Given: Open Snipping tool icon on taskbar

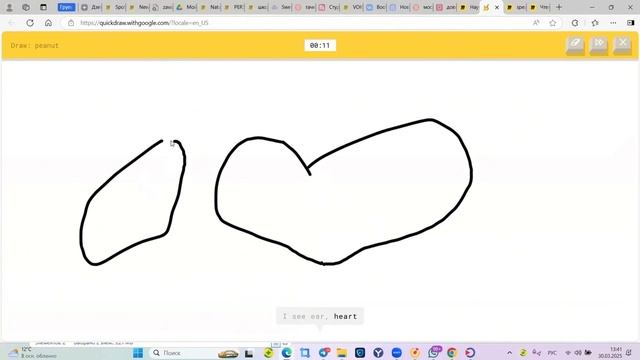Looking at the screenshot, I should click(305, 353).
